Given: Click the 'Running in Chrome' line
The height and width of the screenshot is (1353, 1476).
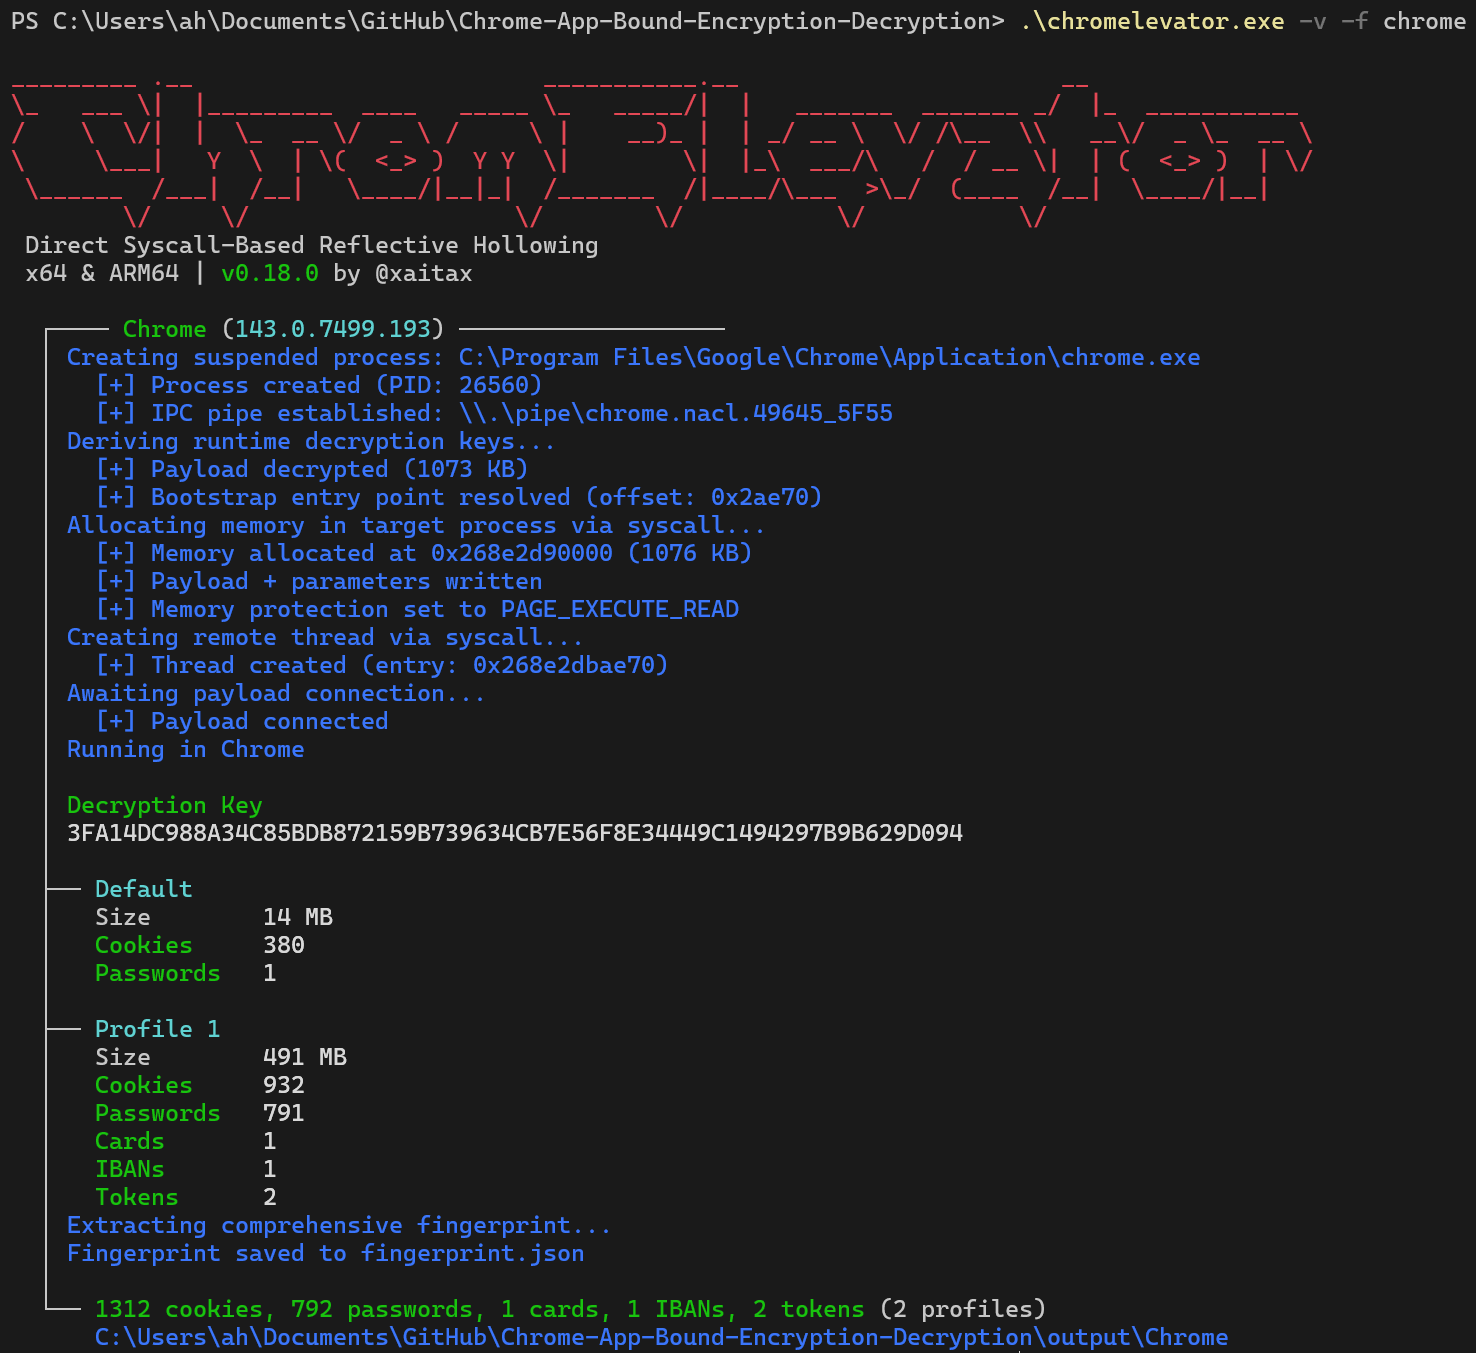Looking at the screenshot, I should (186, 749).
